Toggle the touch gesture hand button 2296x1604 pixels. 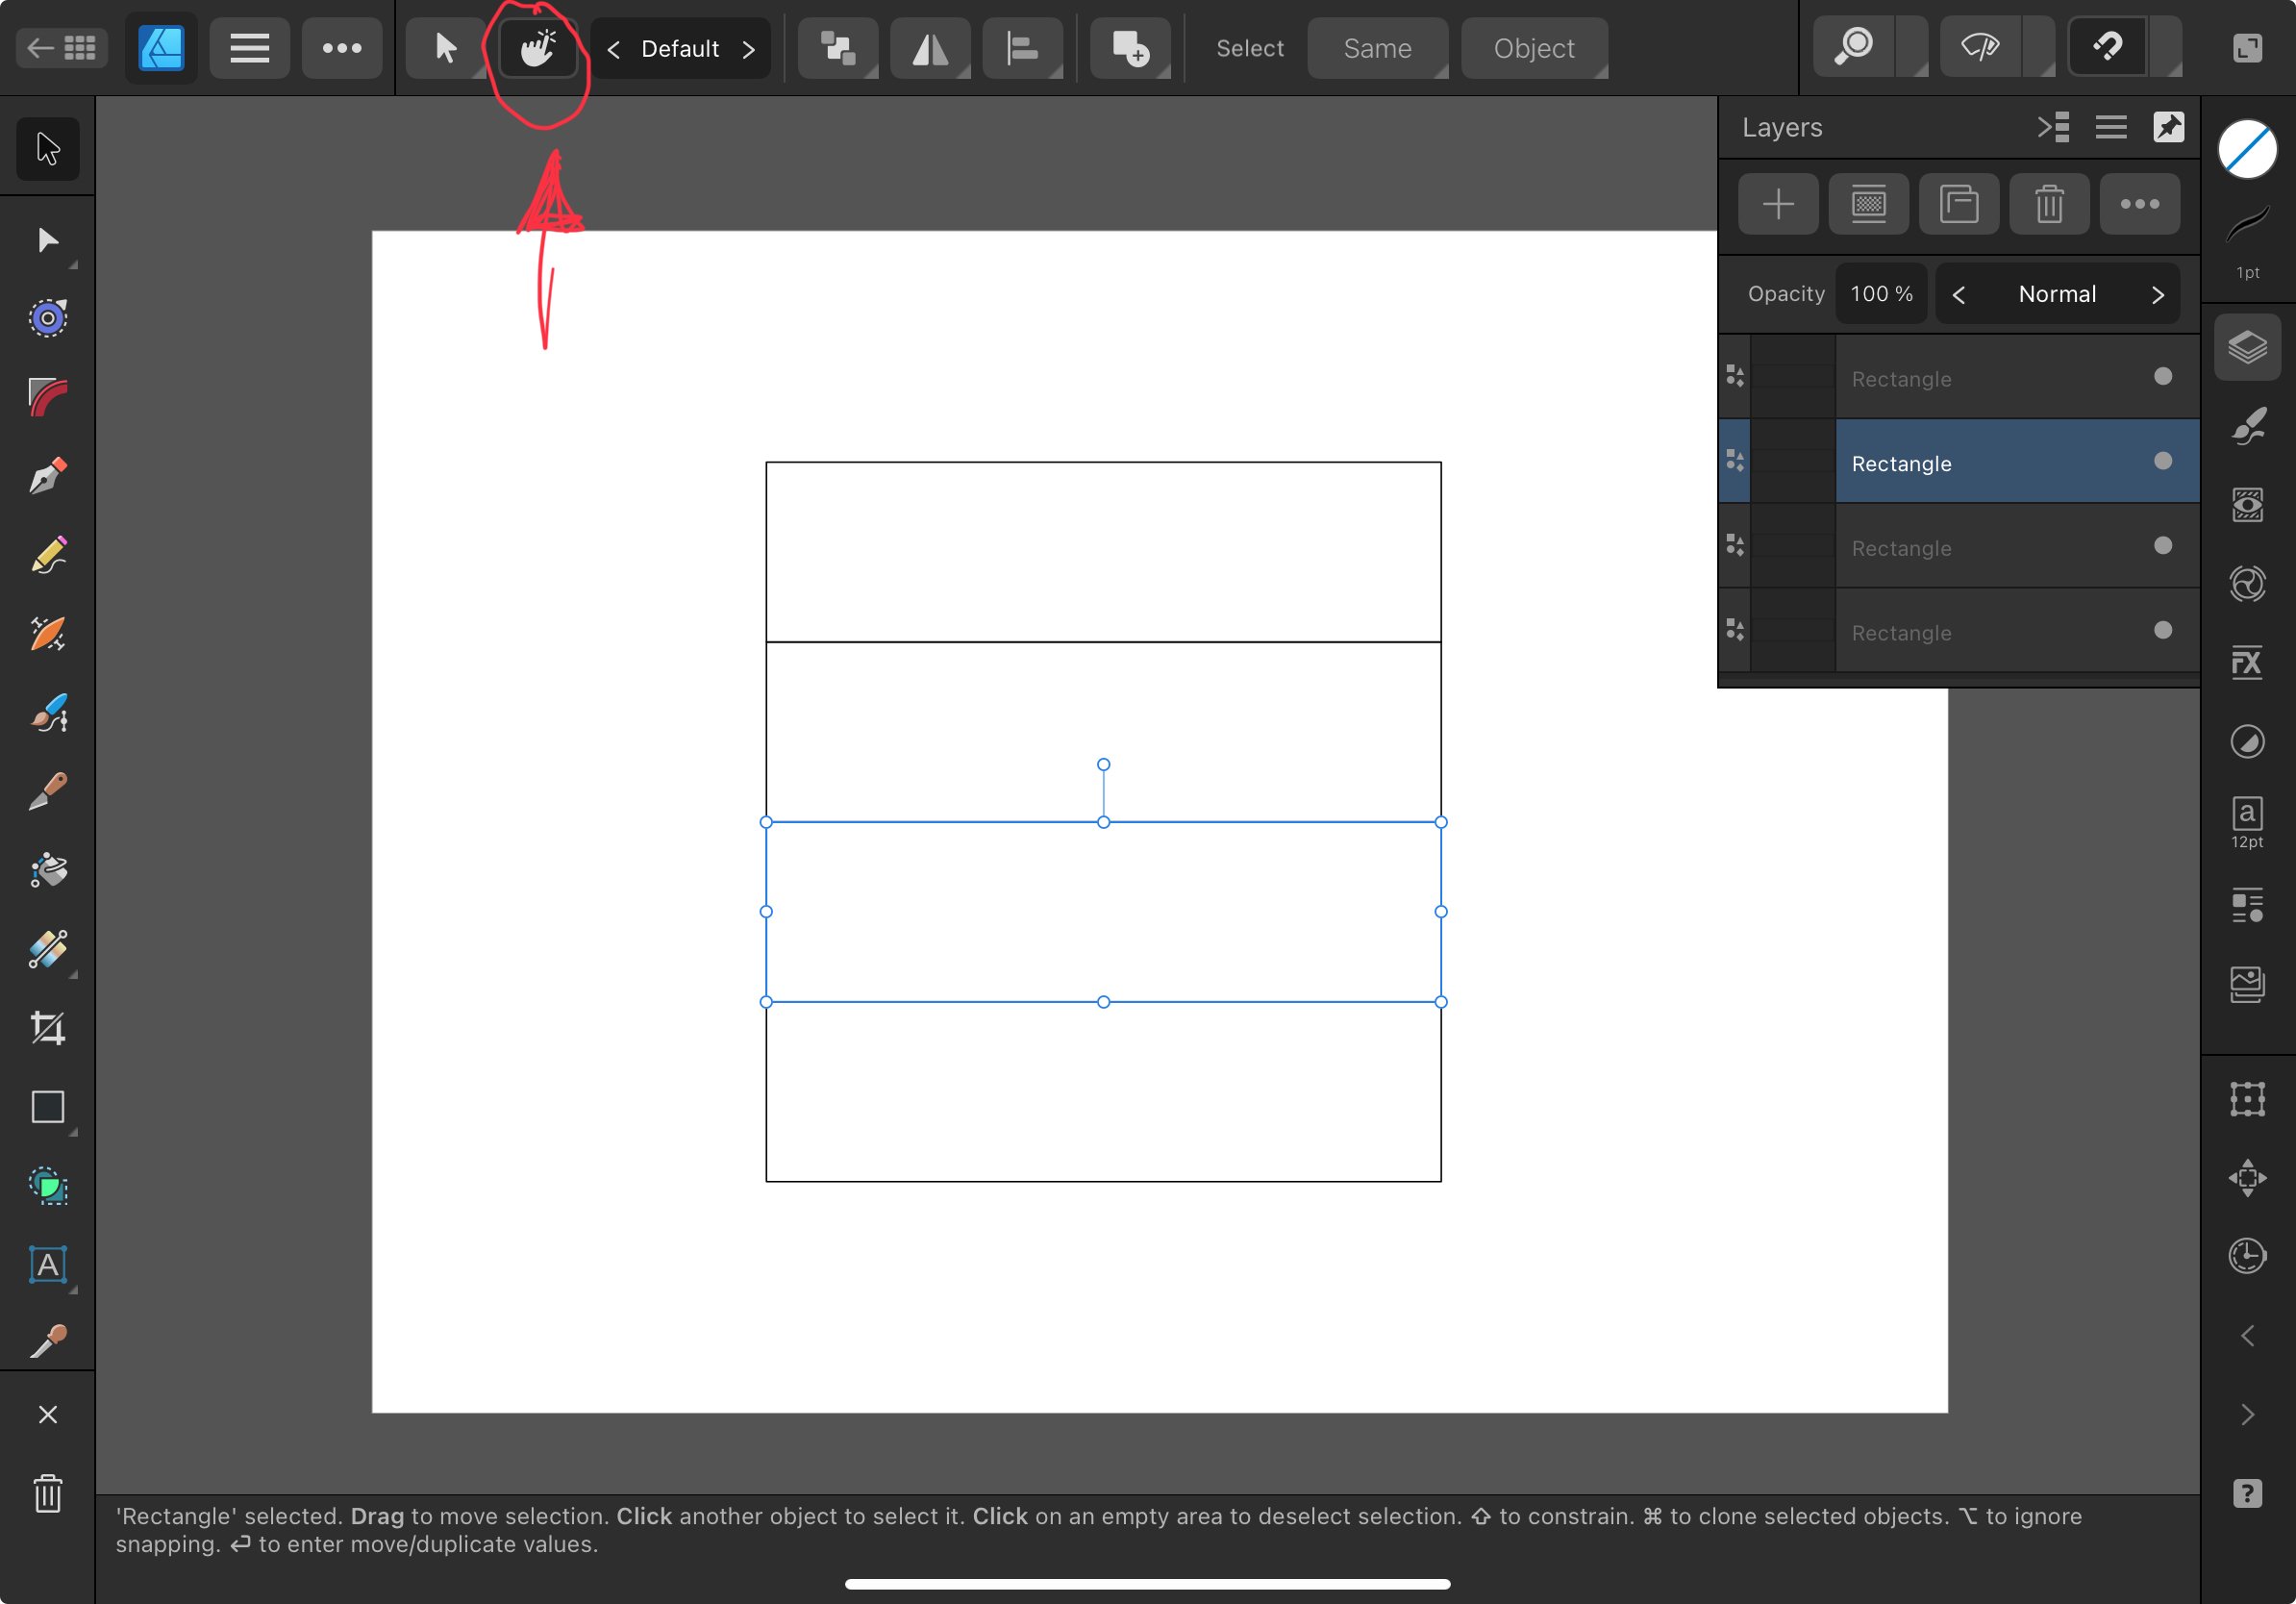[x=538, y=48]
